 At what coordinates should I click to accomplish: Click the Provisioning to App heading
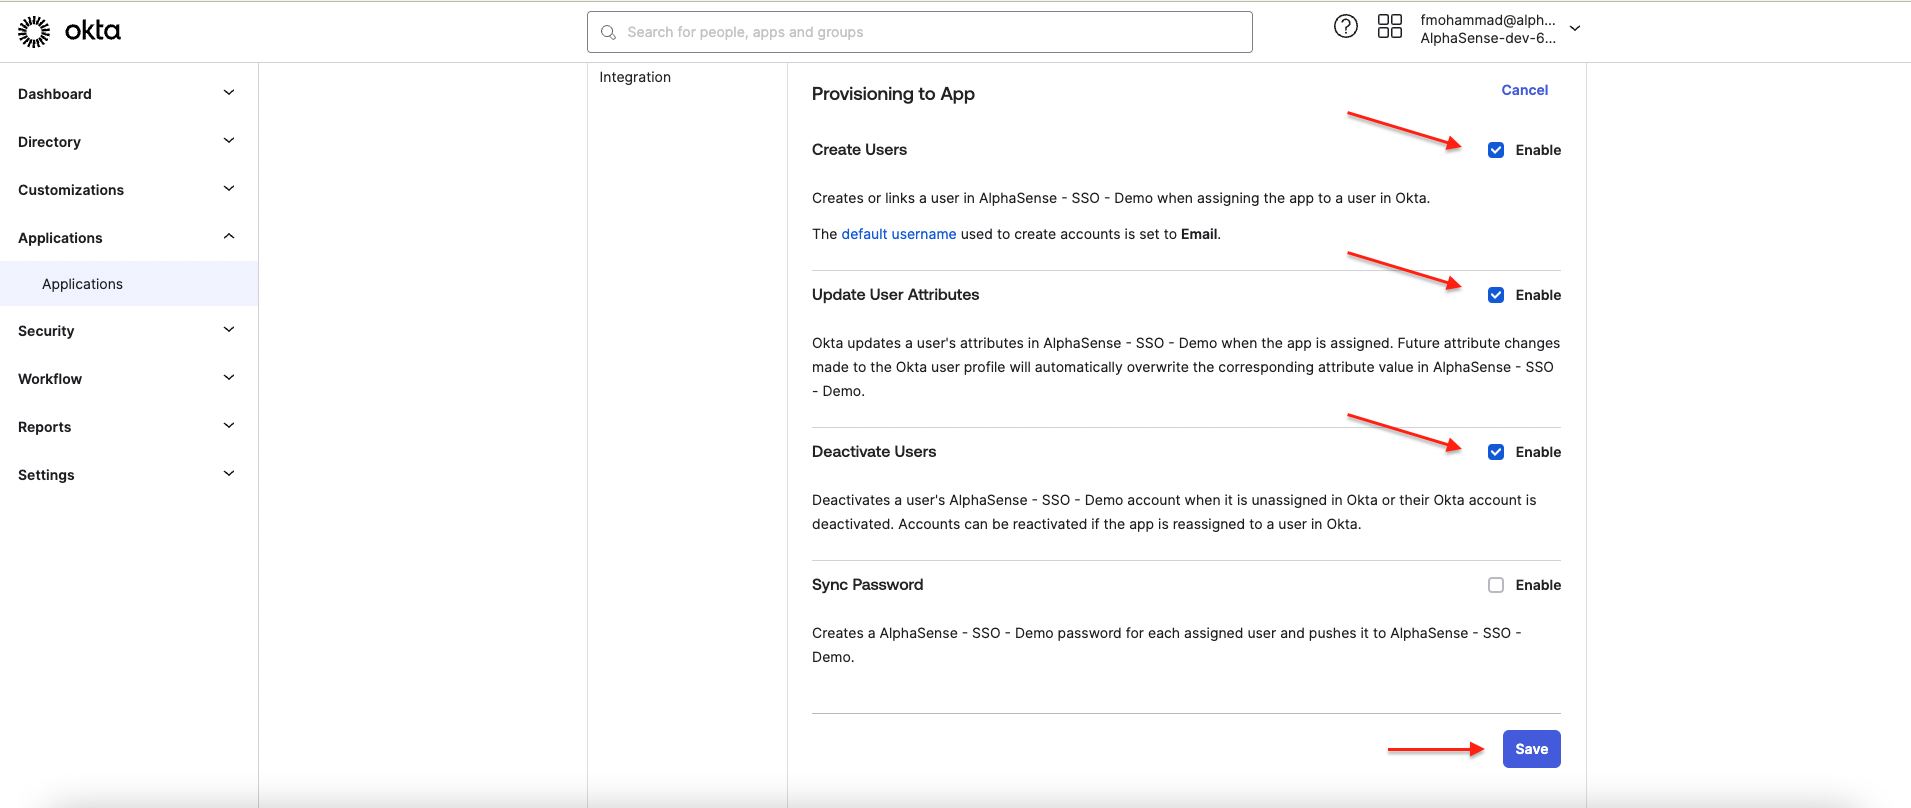[893, 94]
